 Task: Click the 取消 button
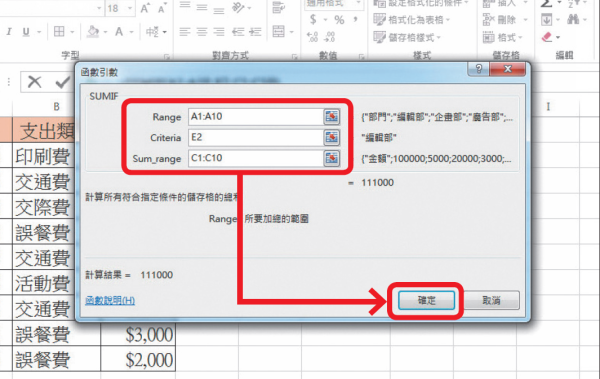tap(491, 301)
